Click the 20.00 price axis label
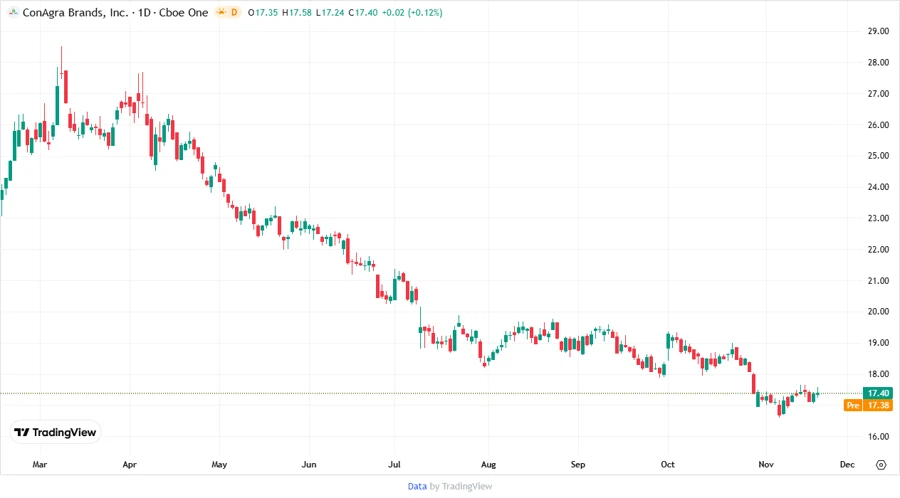The image size is (900, 498). (x=878, y=312)
